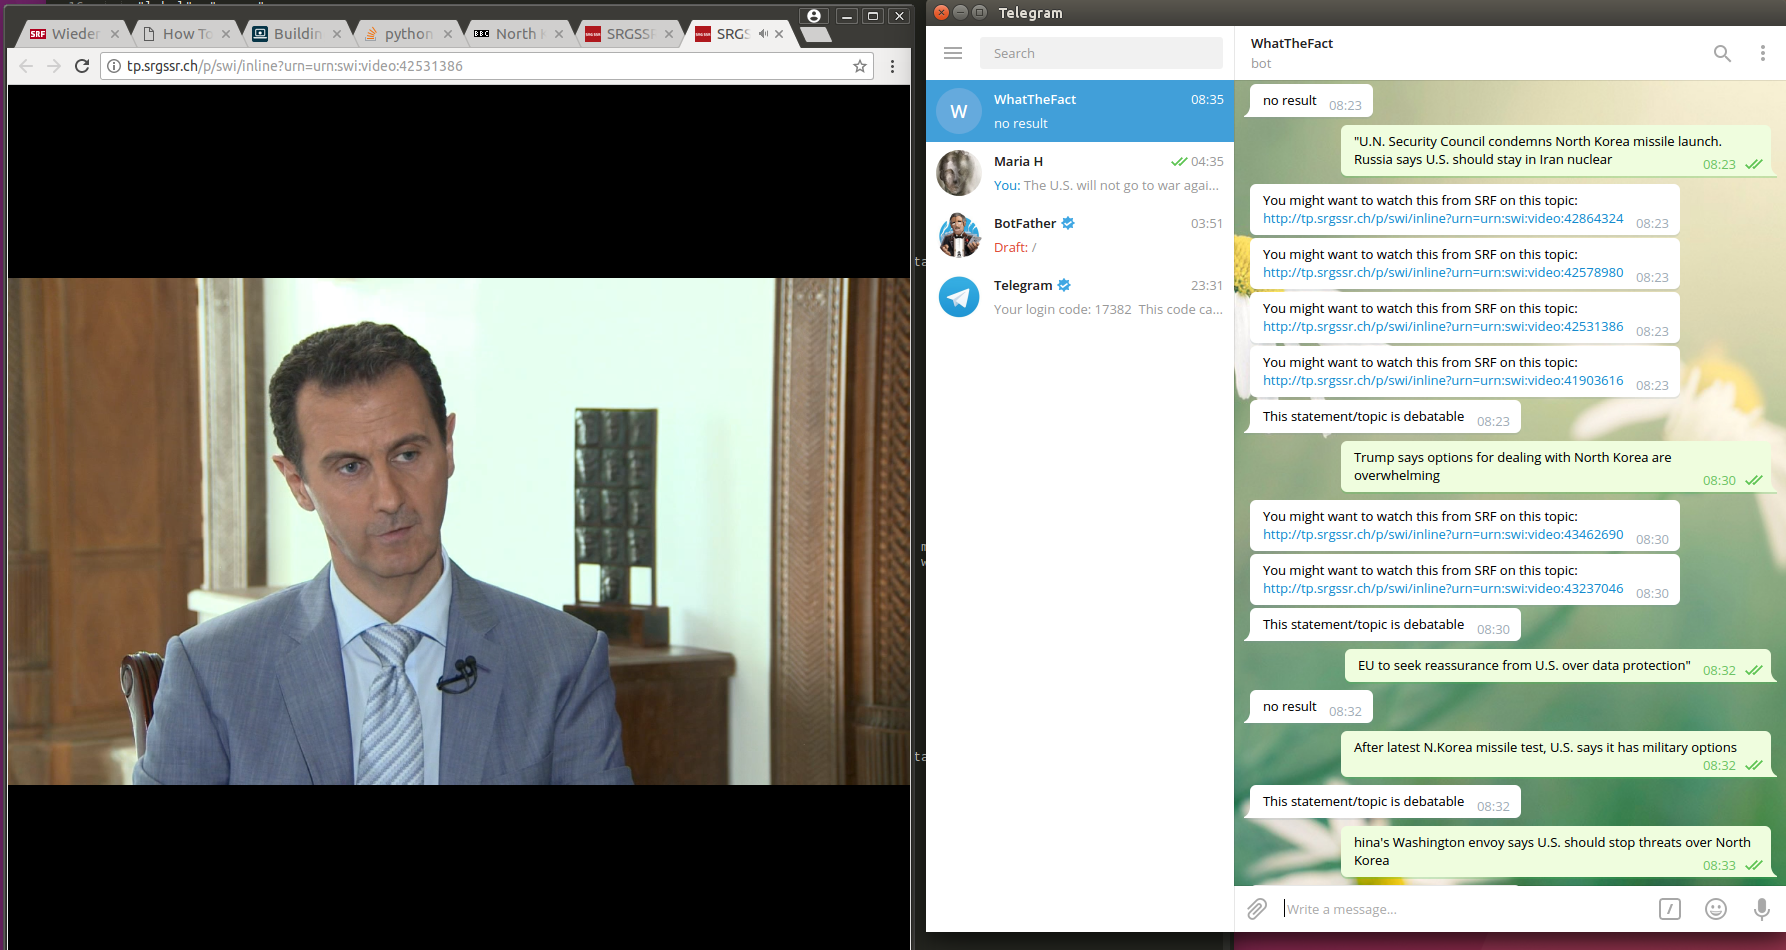The image size is (1786, 950).
Task: Maximize the Chrome window
Action: (x=873, y=16)
